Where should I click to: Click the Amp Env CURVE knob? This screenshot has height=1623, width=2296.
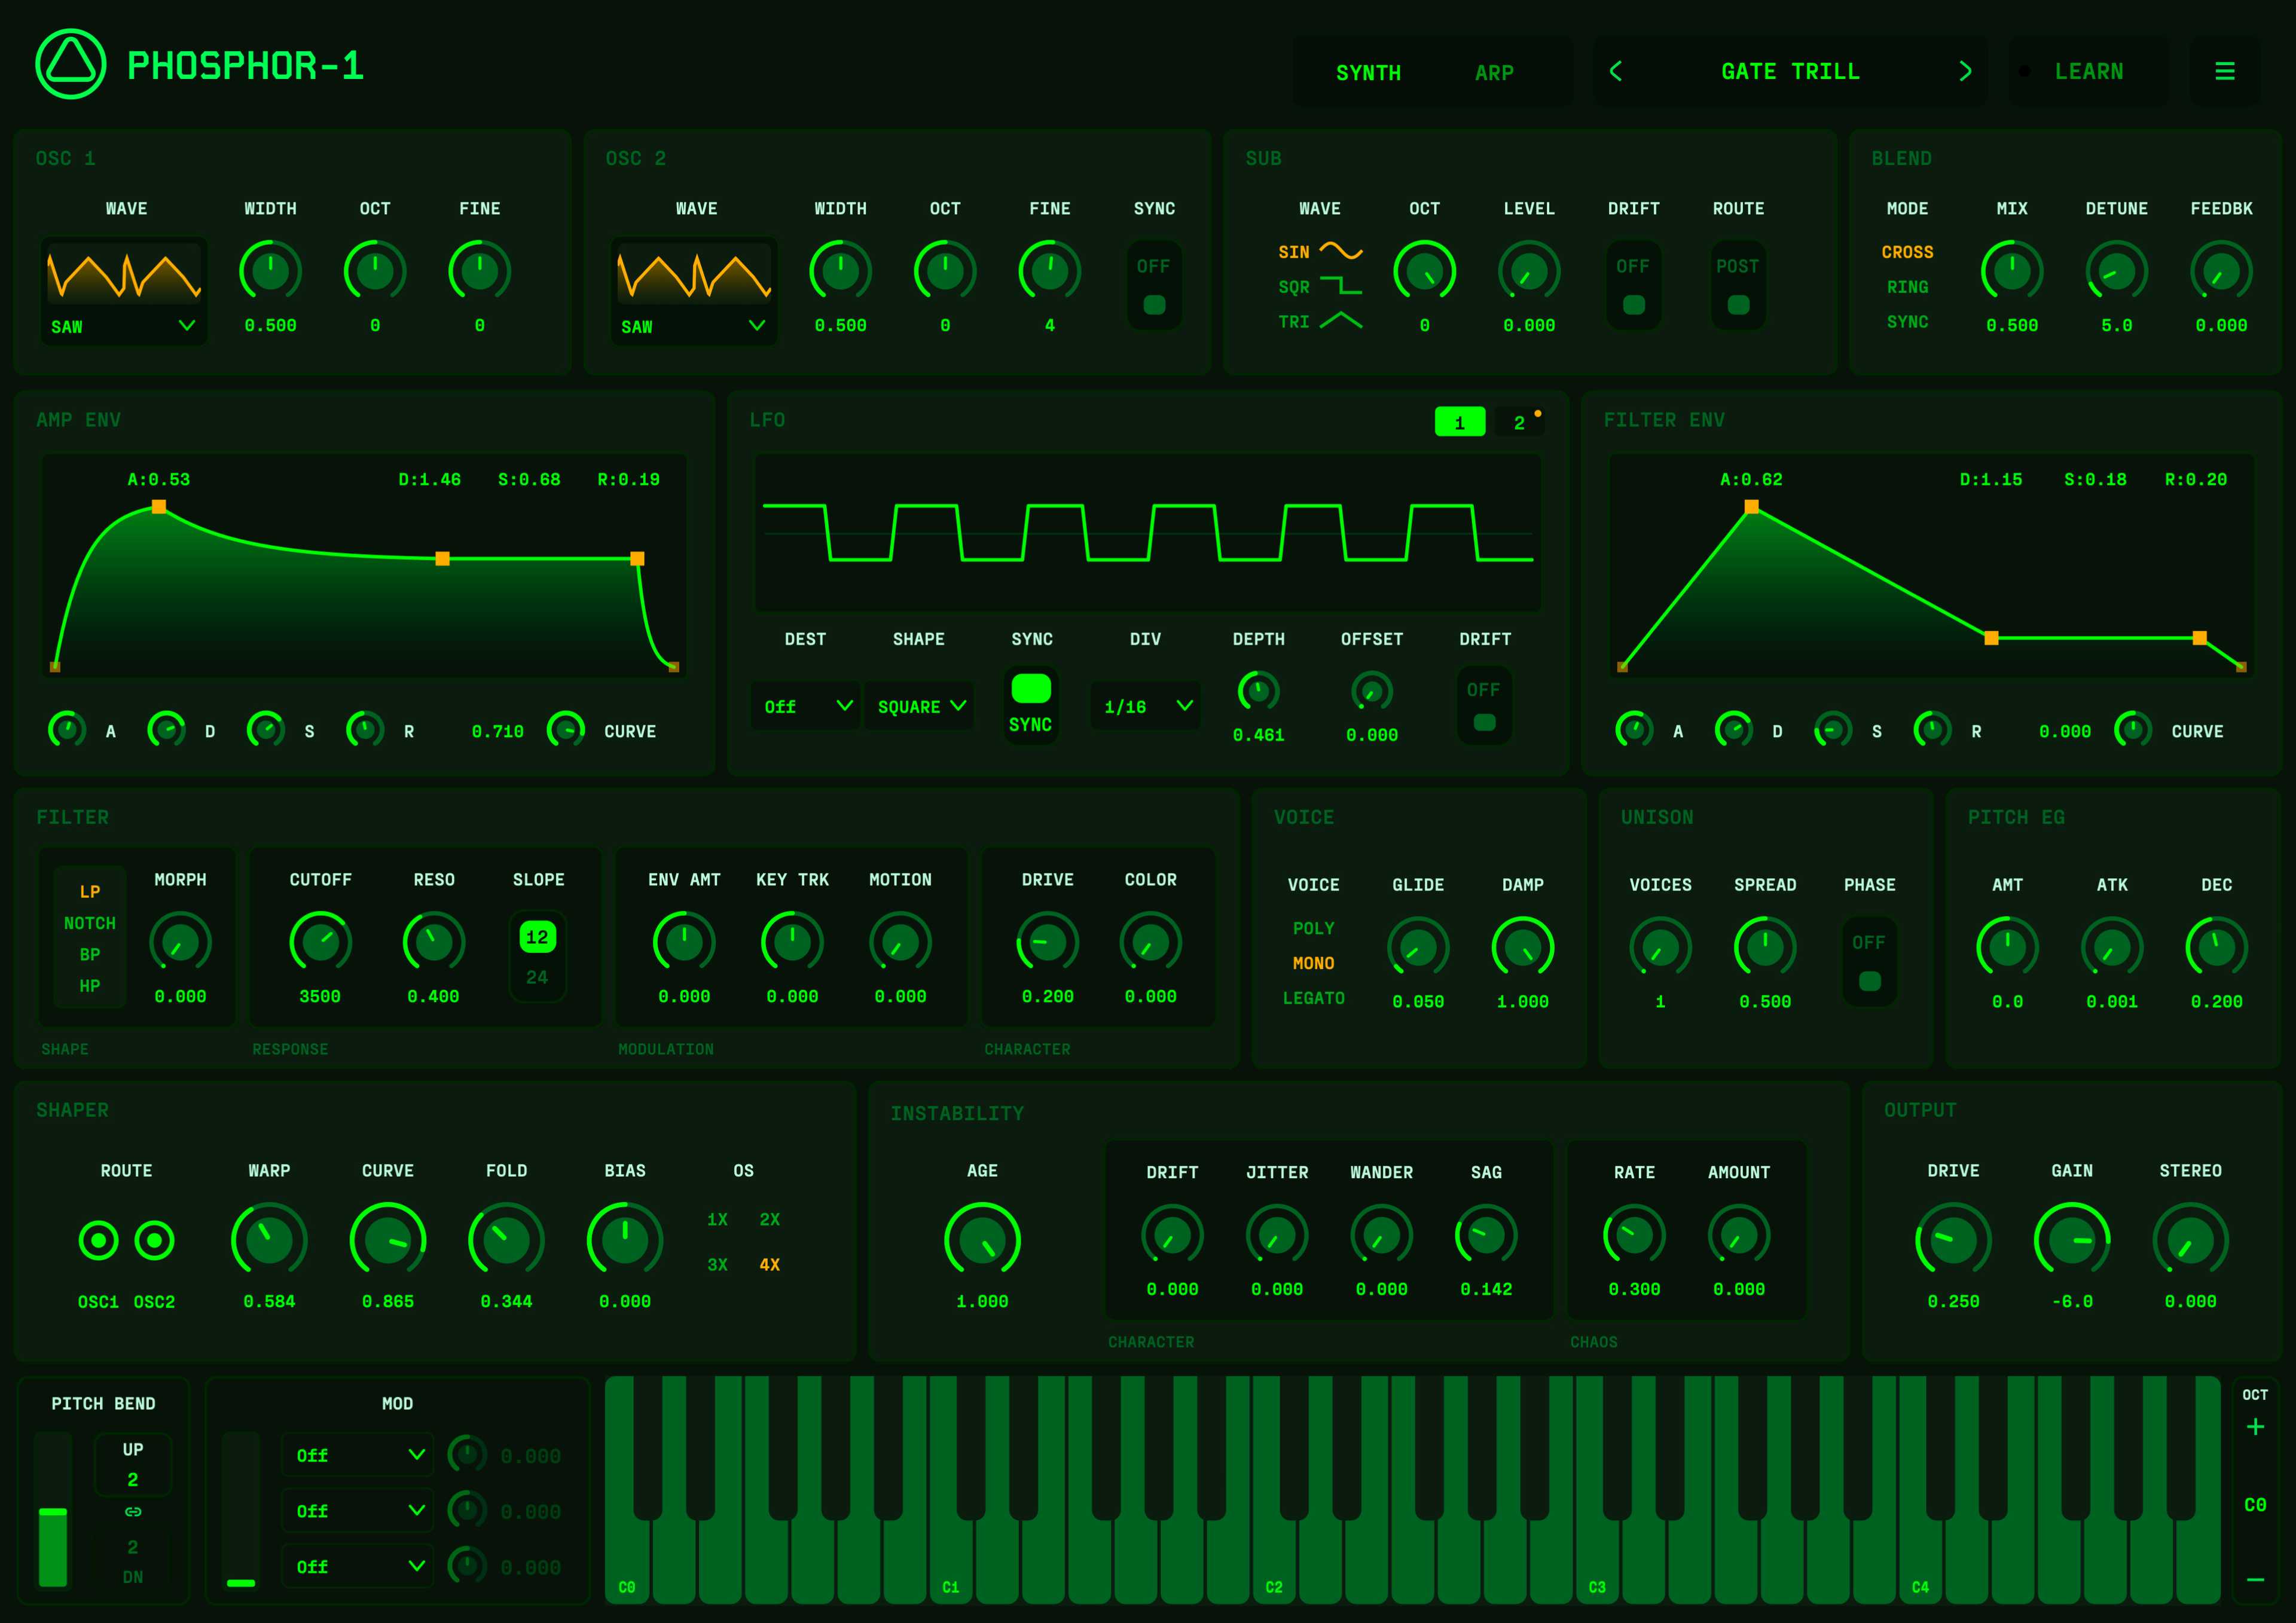566,730
